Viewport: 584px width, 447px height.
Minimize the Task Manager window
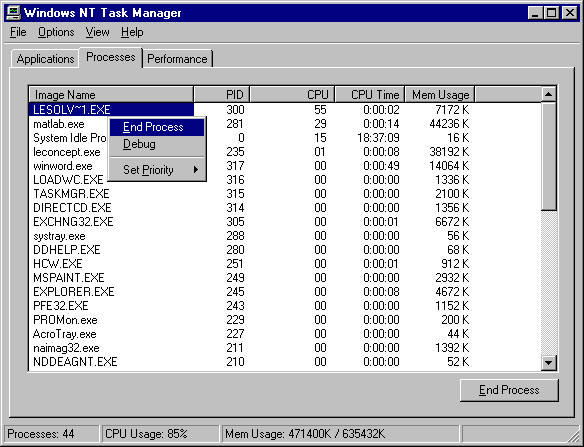535,13
